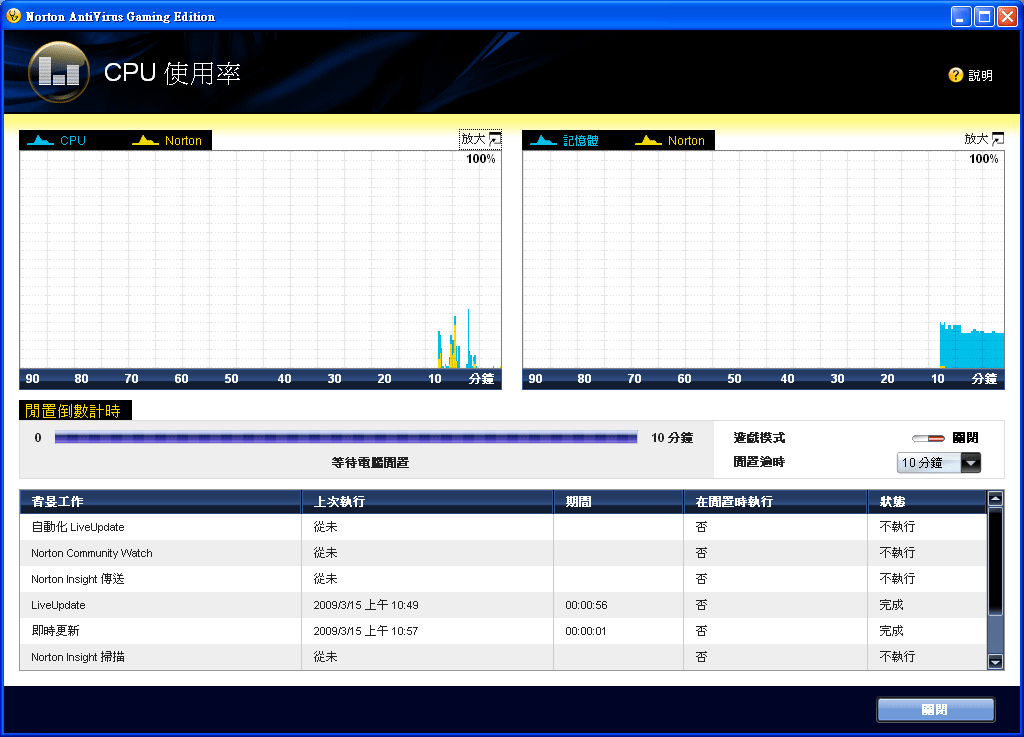Click the table scrollbar down arrow
The height and width of the screenshot is (737, 1024).
995,661
